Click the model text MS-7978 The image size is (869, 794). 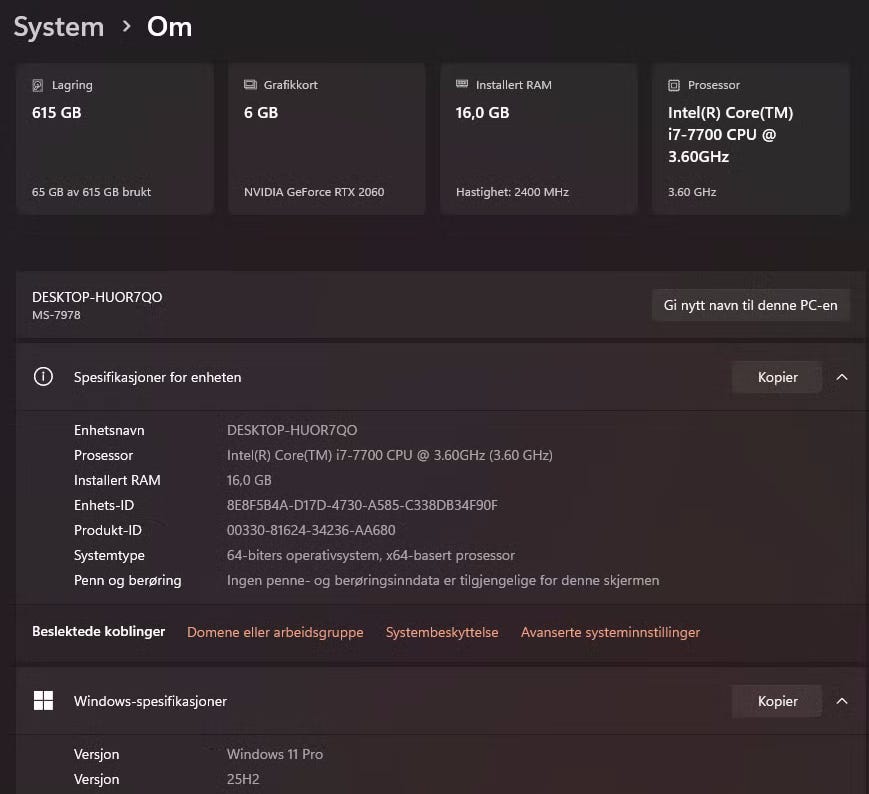(x=56, y=315)
